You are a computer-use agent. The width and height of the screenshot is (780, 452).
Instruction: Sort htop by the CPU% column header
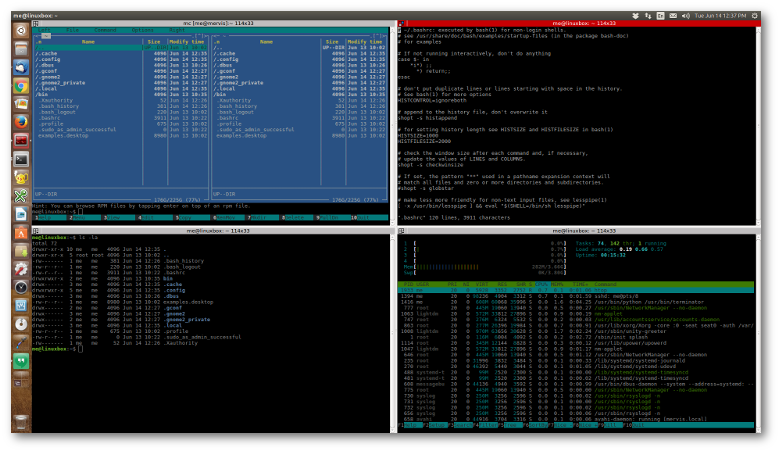541,284
